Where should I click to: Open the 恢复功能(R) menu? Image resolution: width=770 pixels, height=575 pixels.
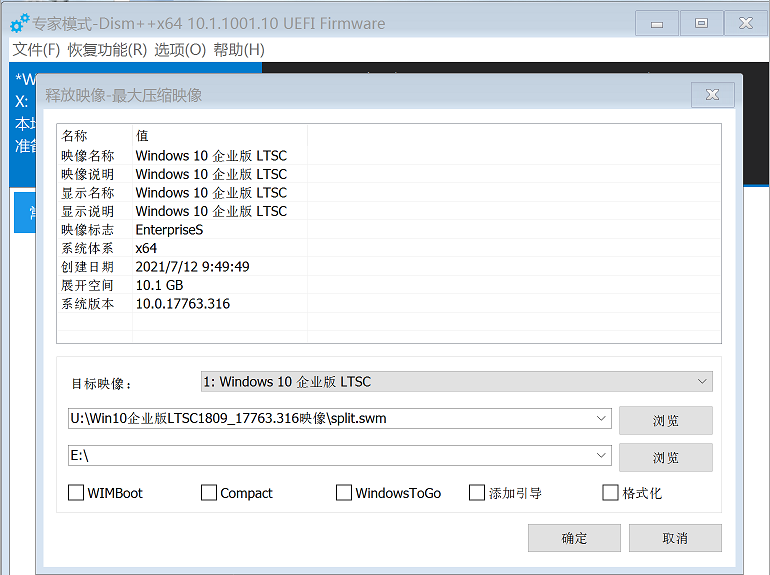pos(107,50)
